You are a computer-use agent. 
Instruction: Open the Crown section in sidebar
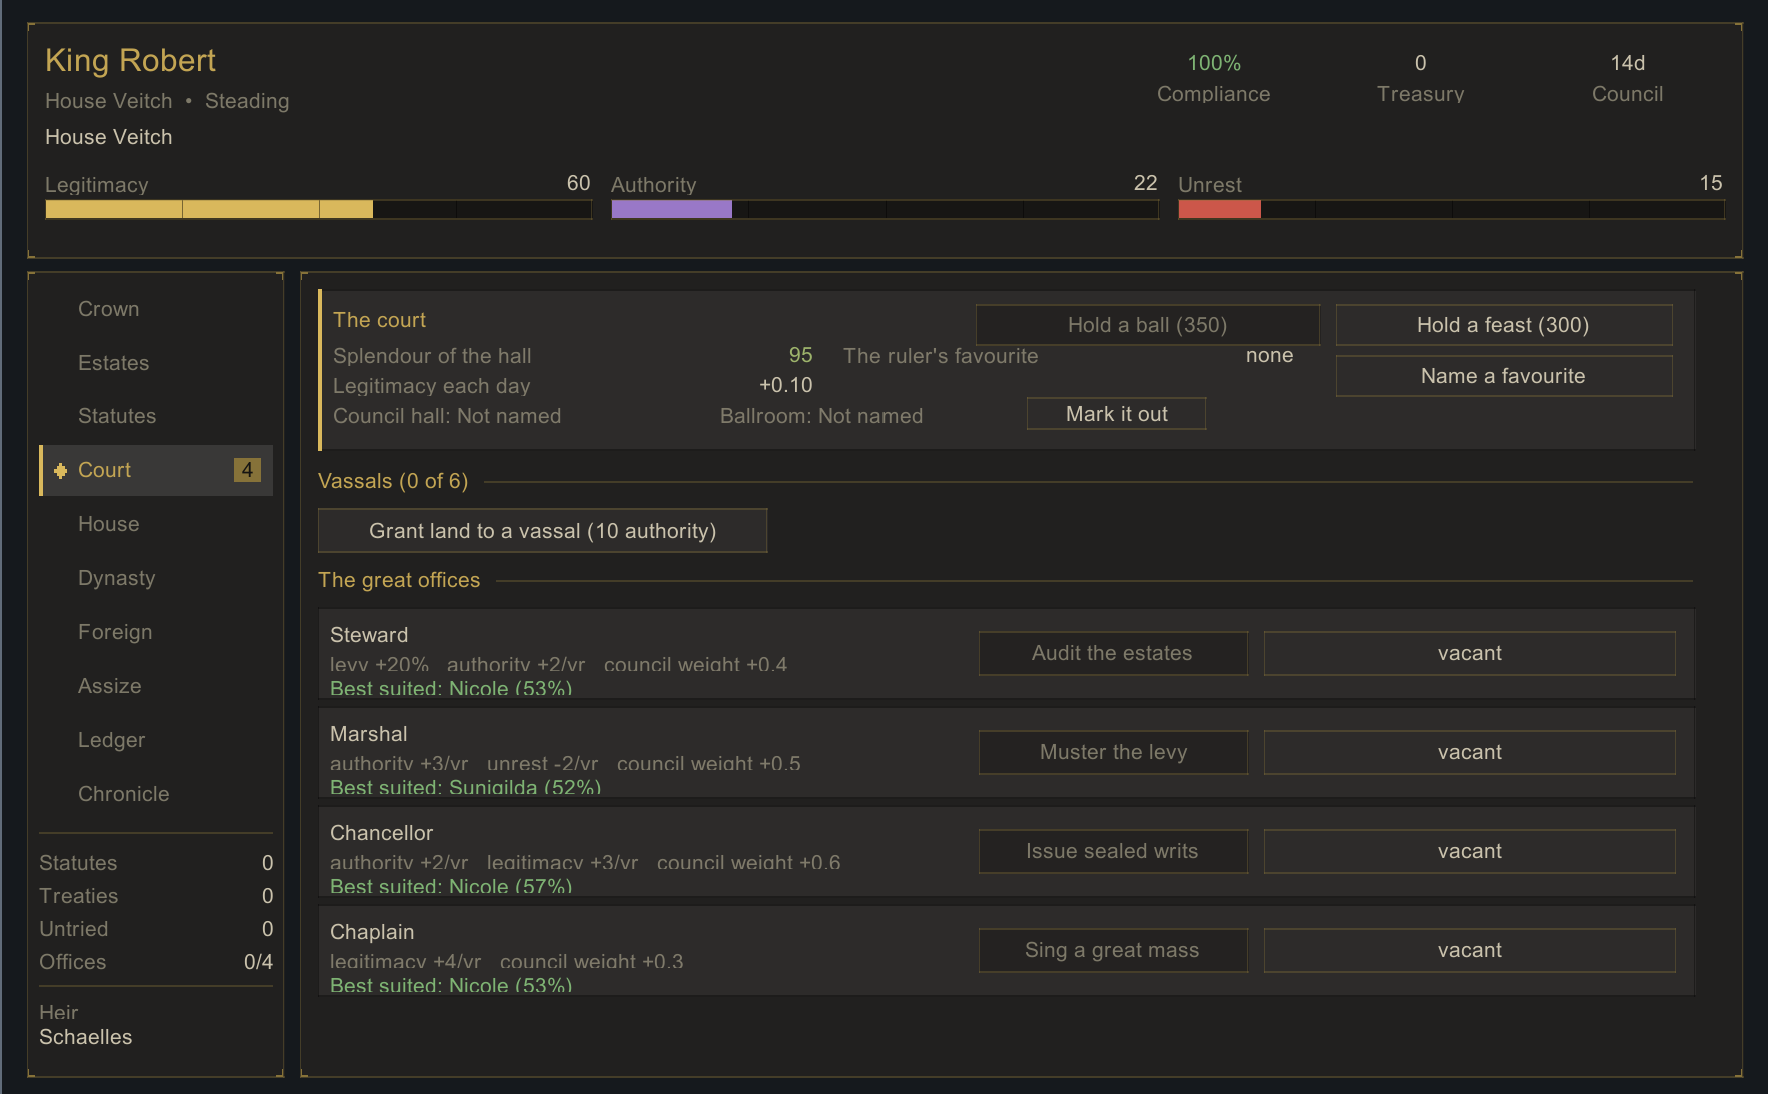(155, 309)
